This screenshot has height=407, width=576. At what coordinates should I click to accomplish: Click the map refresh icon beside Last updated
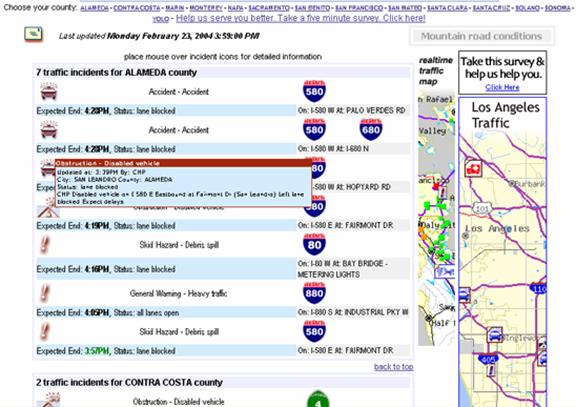33,35
